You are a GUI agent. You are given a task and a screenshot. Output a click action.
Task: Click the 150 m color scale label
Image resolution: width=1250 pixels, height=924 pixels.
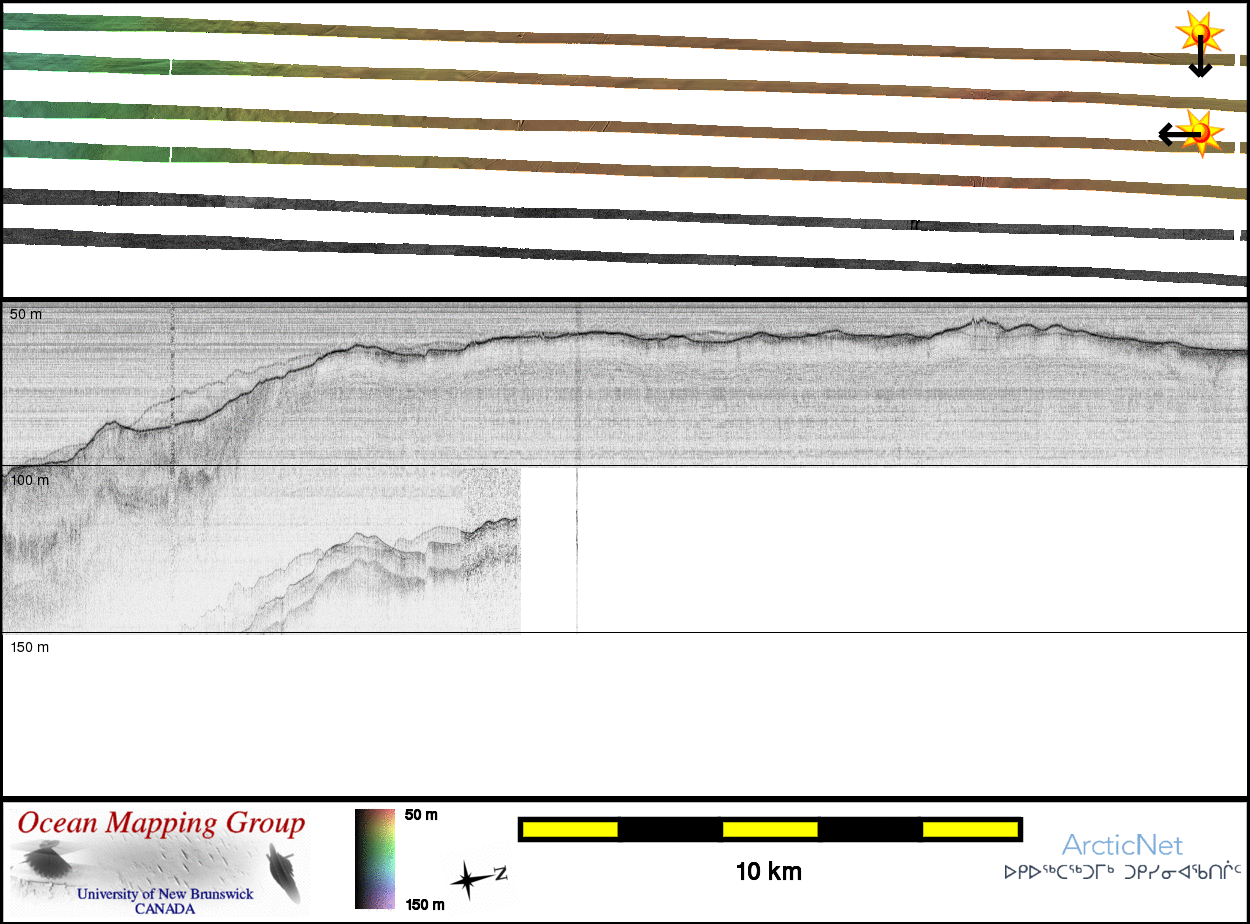pyautogui.click(x=424, y=905)
